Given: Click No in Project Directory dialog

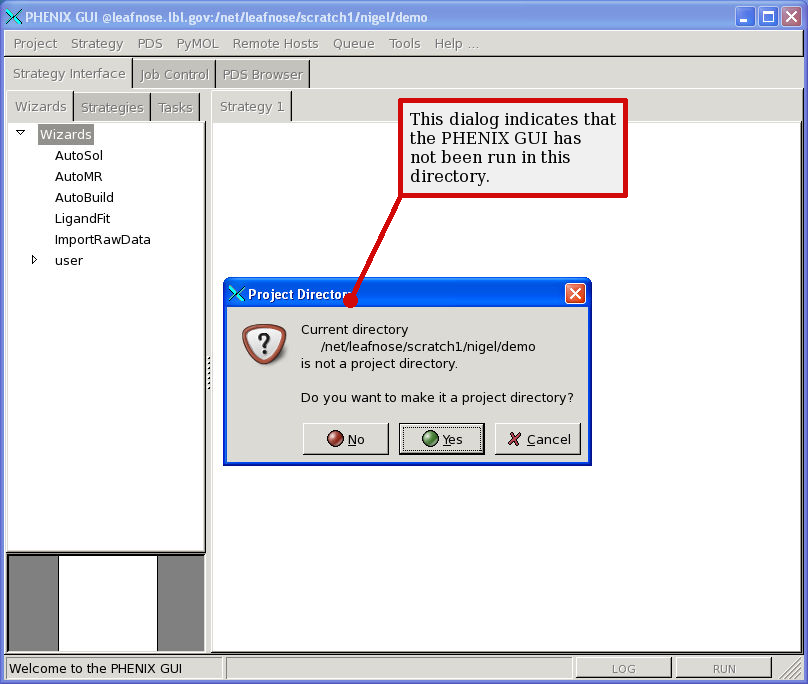Looking at the screenshot, I should coord(345,439).
